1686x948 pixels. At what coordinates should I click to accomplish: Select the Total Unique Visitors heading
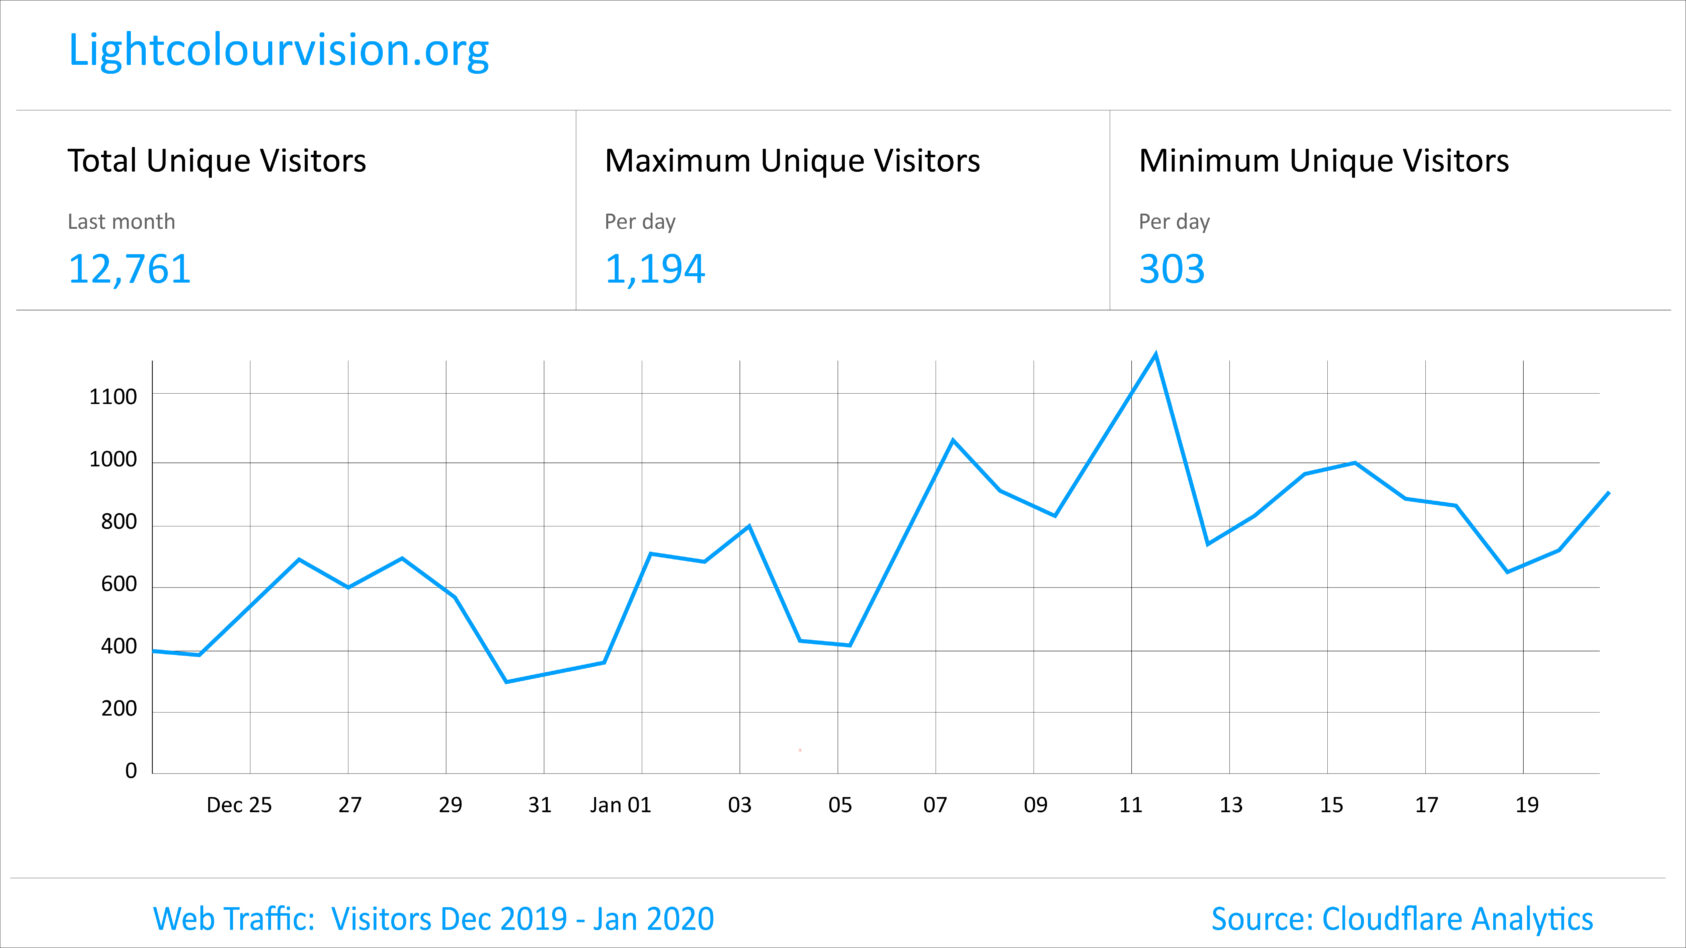[x=216, y=161]
